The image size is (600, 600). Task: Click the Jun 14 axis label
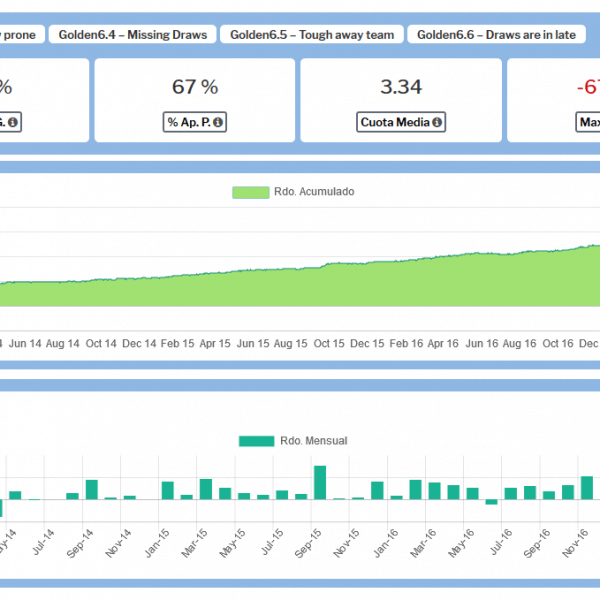click(x=25, y=344)
